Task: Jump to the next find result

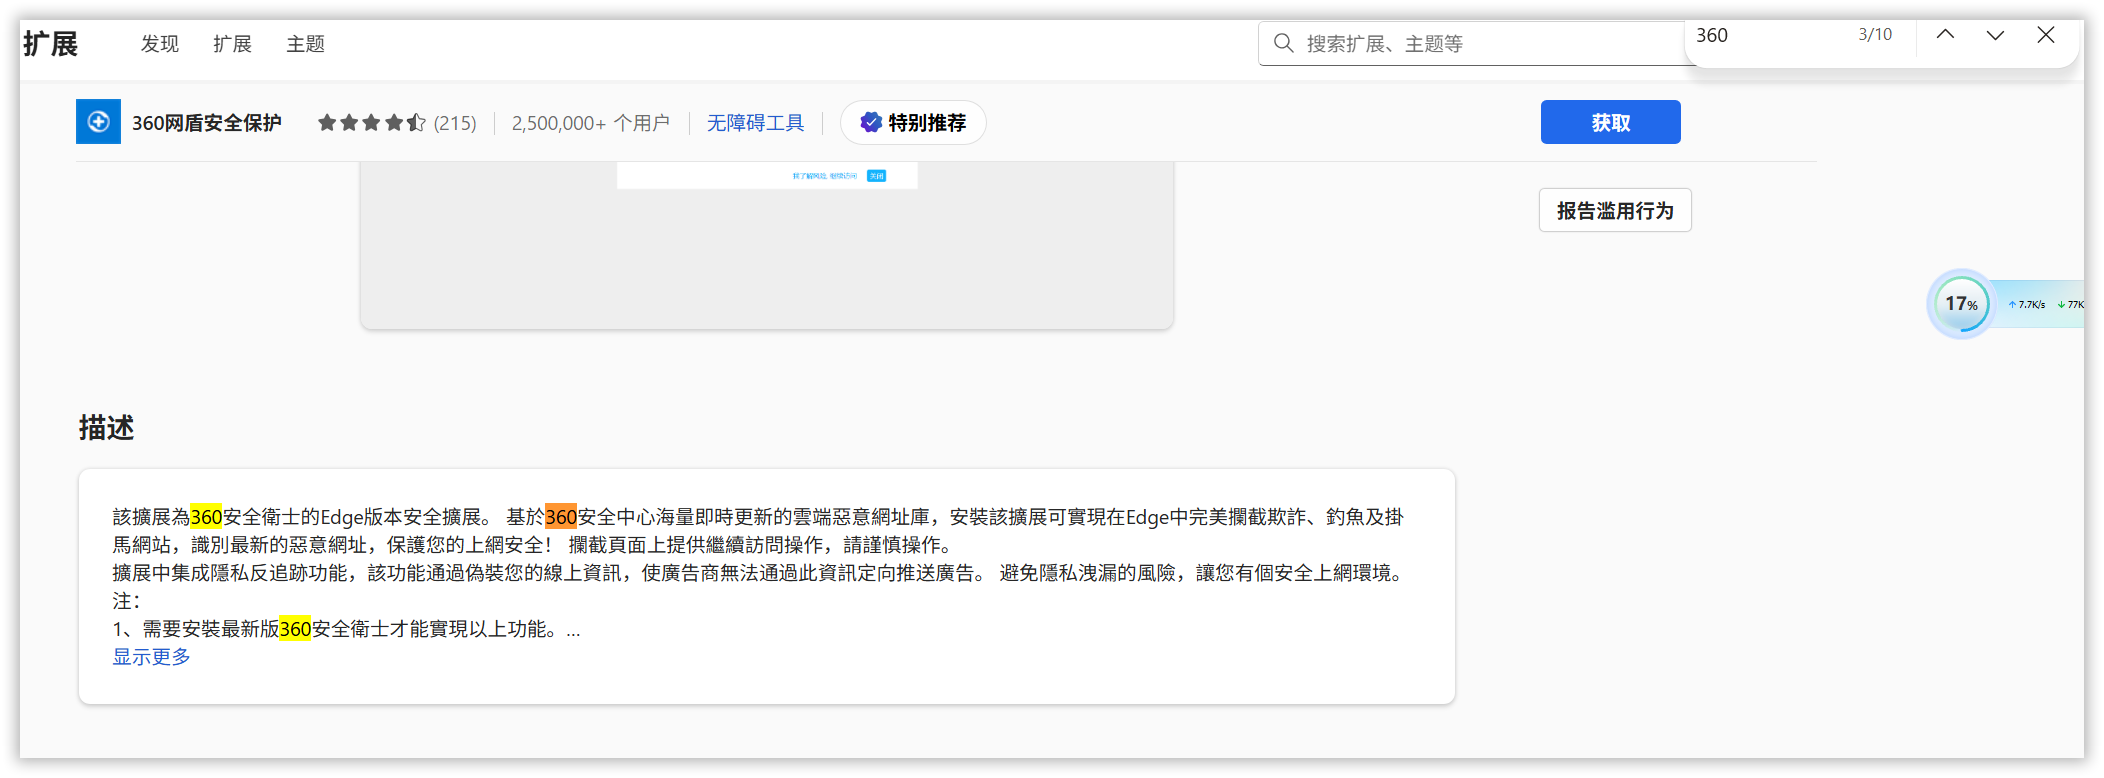Action: (1995, 35)
